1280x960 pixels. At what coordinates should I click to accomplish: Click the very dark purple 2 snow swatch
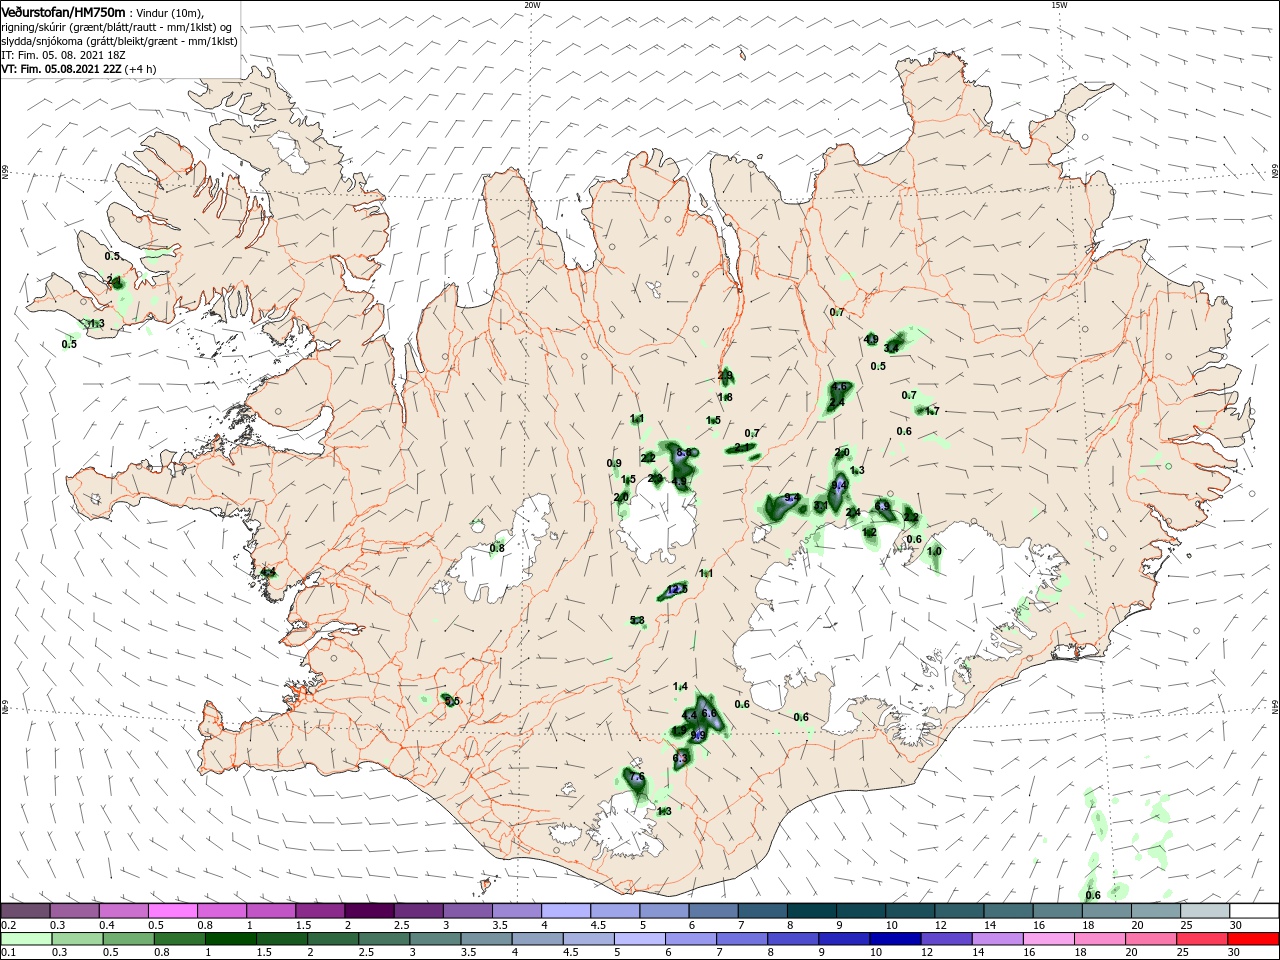click(x=369, y=910)
